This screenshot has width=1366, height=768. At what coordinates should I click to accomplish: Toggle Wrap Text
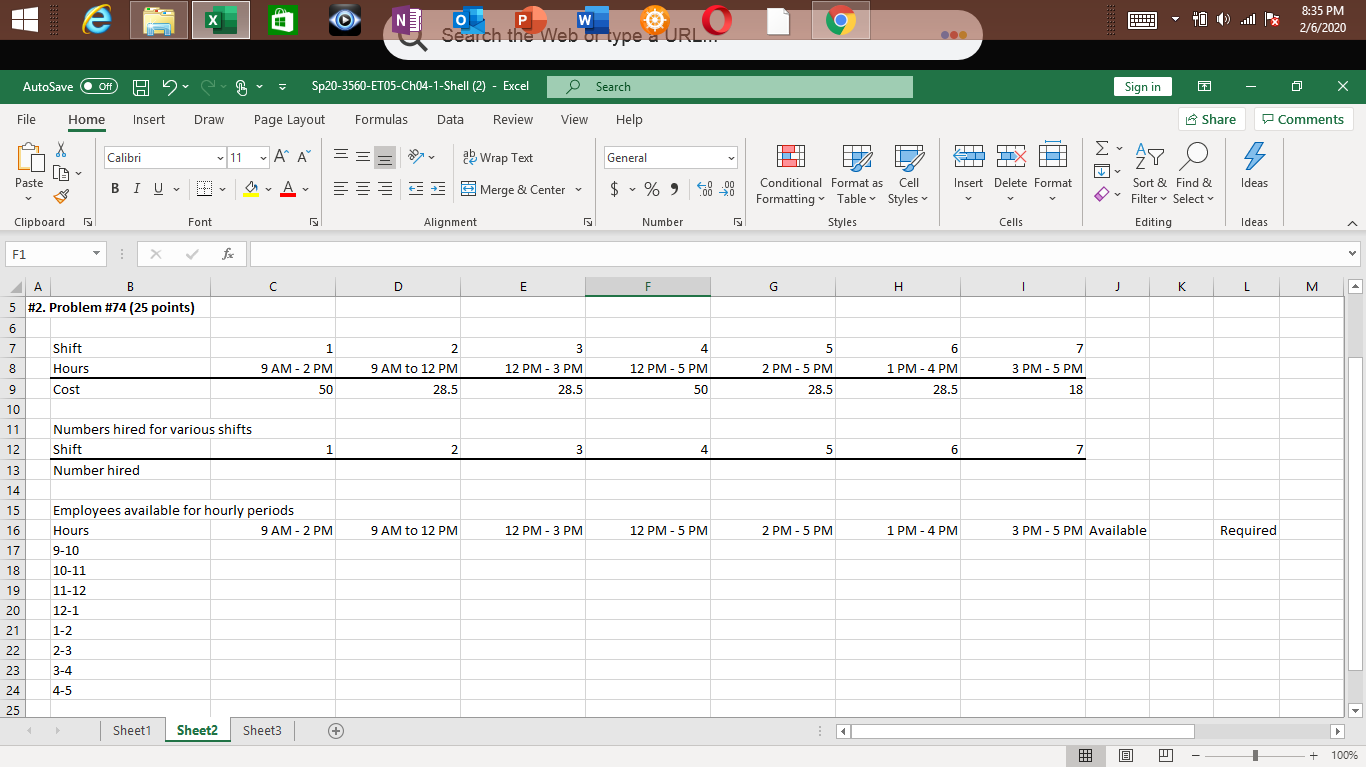(x=498, y=158)
